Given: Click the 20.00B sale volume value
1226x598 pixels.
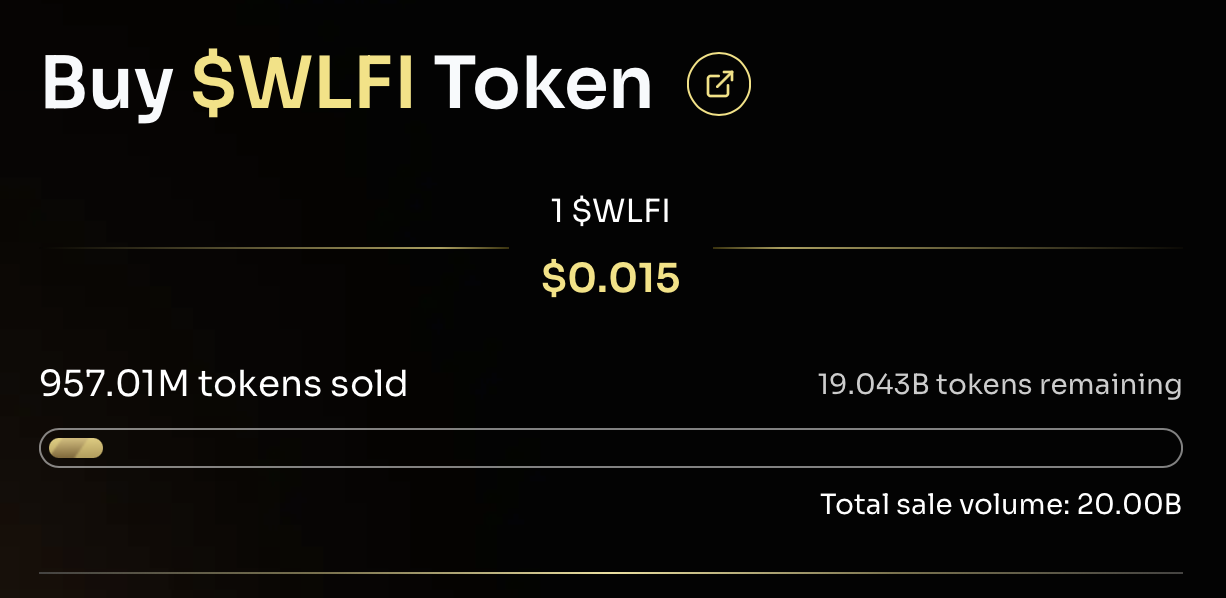Looking at the screenshot, I should click(1129, 504).
